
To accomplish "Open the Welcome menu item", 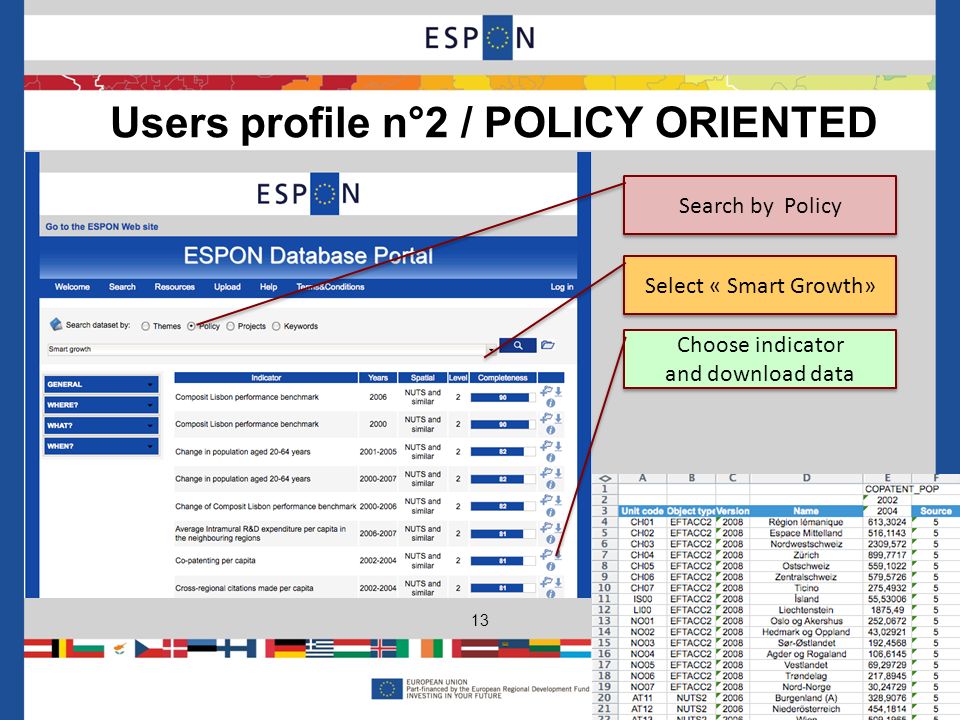I will (72, 287).
